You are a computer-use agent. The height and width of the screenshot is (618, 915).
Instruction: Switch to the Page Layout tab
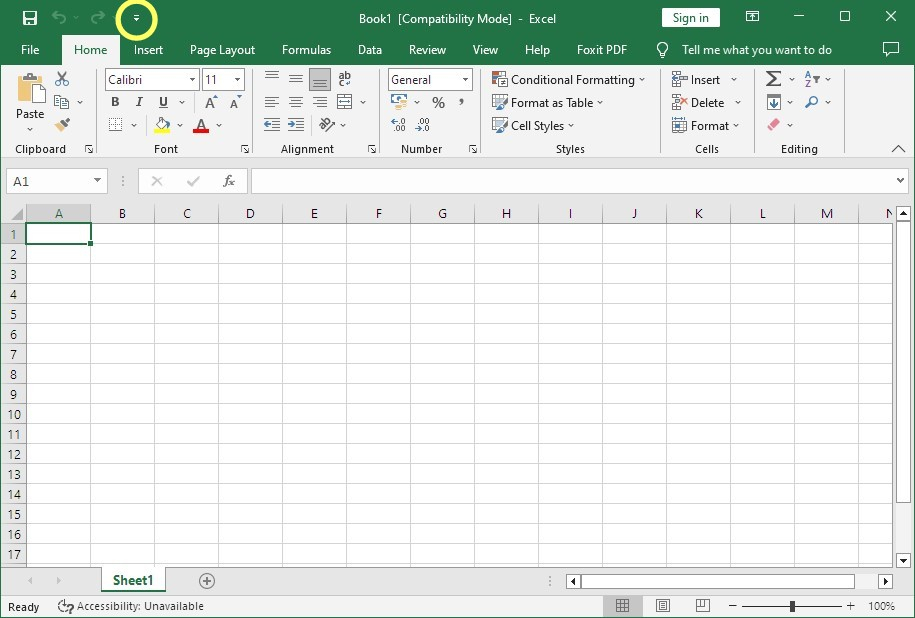pyautogui.click(x=222, y=50)
